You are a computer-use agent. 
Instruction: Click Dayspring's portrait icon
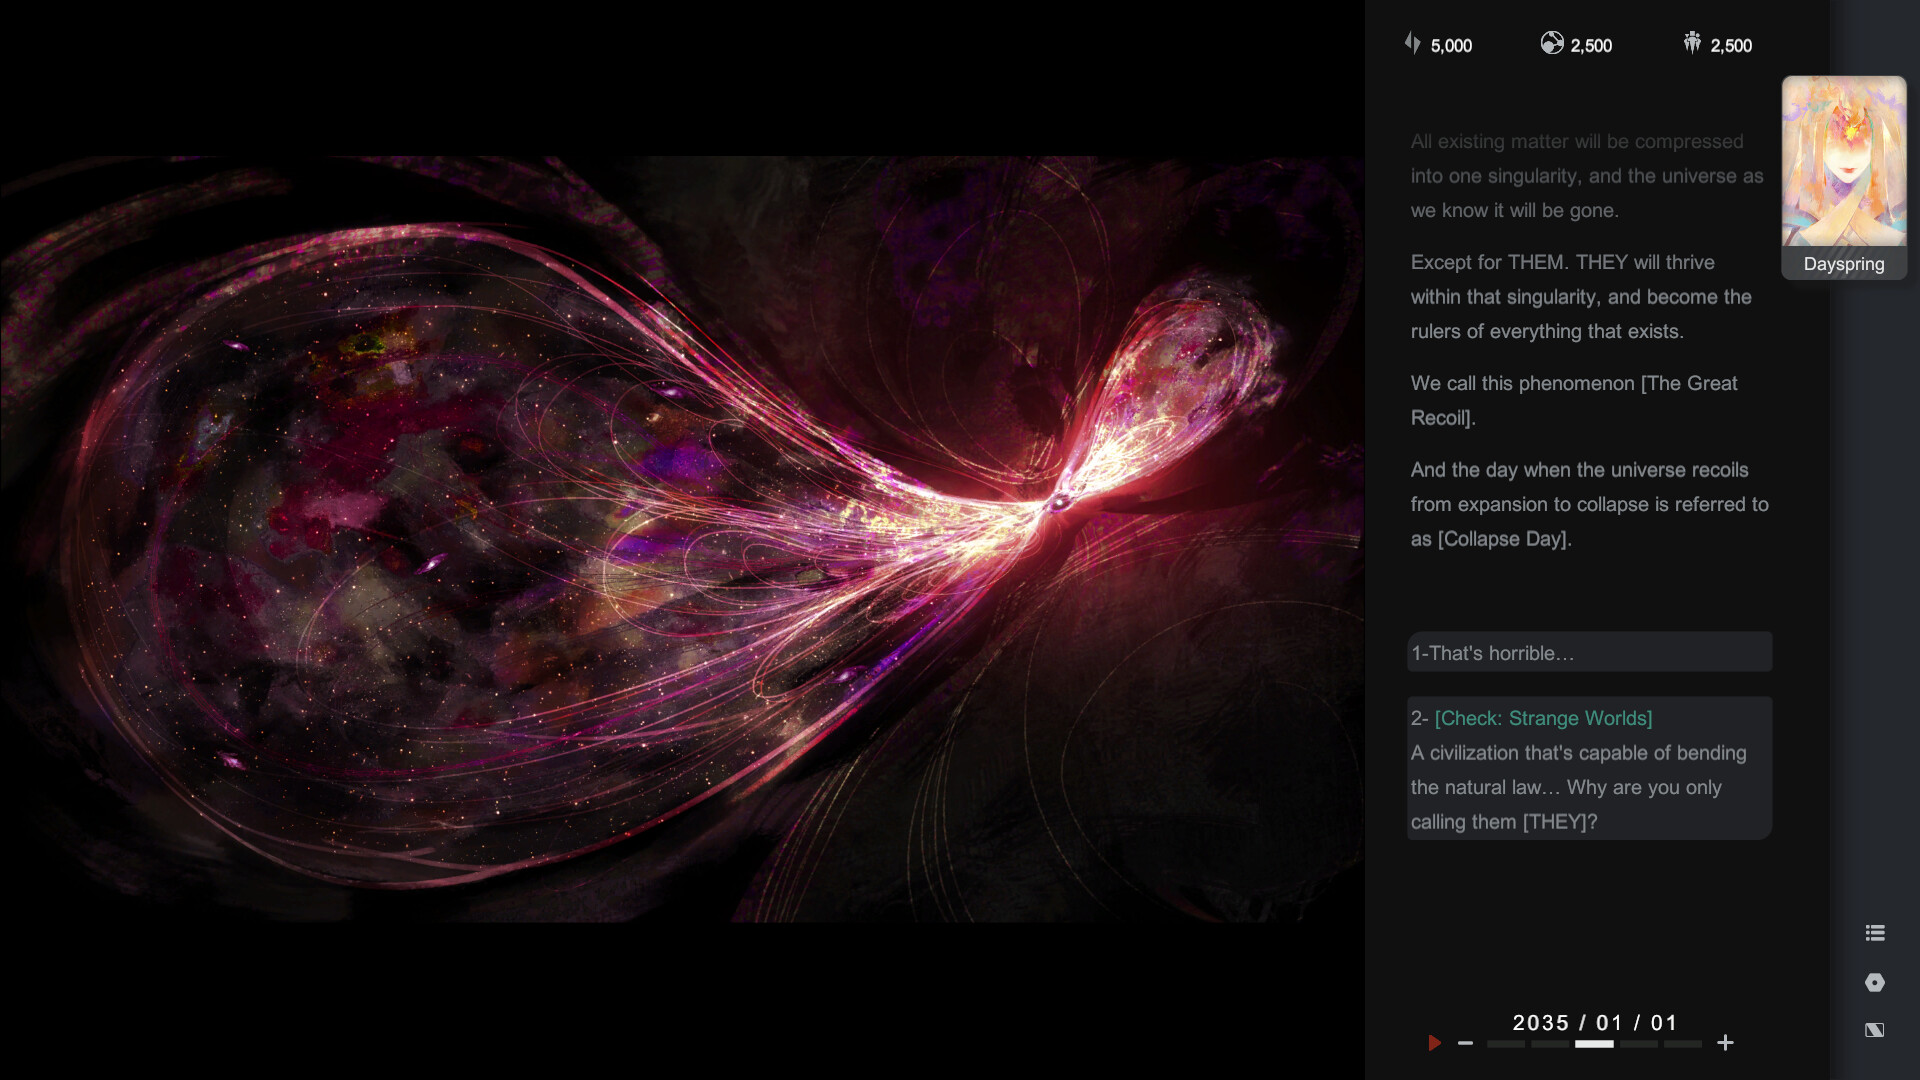(x=1843, y=160)
